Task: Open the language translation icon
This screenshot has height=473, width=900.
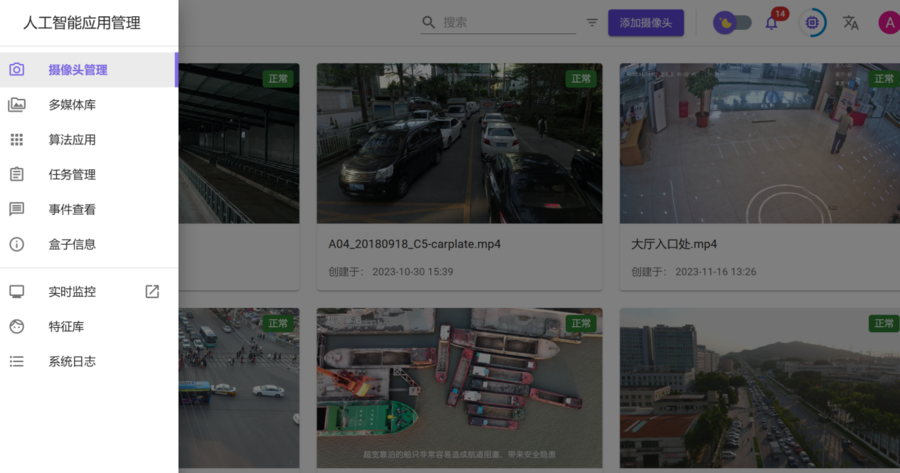Action: pos(850,22)
